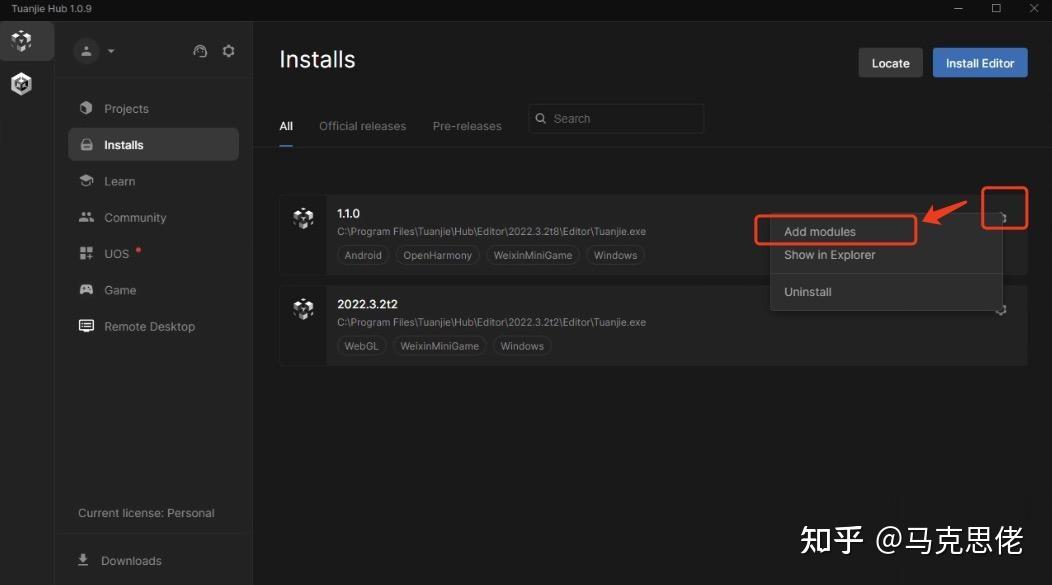Viewport: 1052px width, 585px height.
Task: Open Remote Desktop section
Action: [x=148, y=326]
